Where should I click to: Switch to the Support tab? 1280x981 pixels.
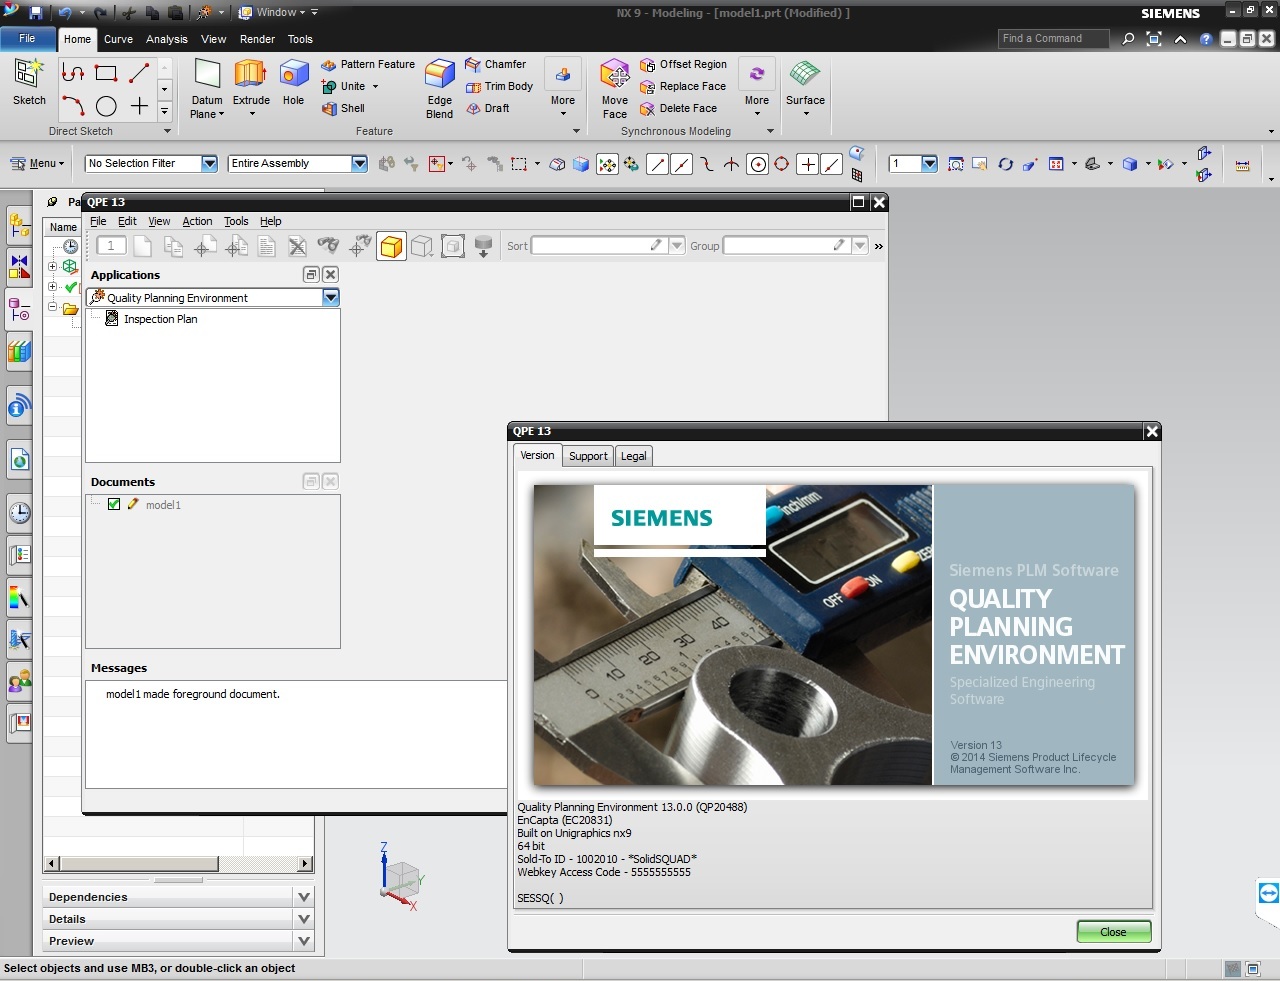coord(588,456)
